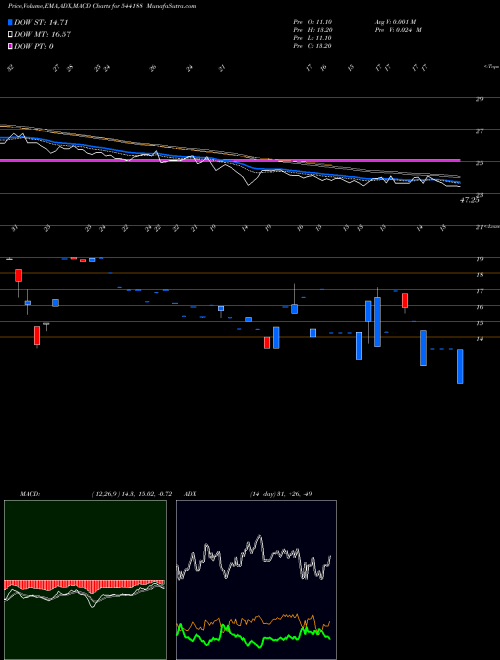Click the MACD panel title label
500x660 pixels.
pyautogui.click(x=29, y=494)
